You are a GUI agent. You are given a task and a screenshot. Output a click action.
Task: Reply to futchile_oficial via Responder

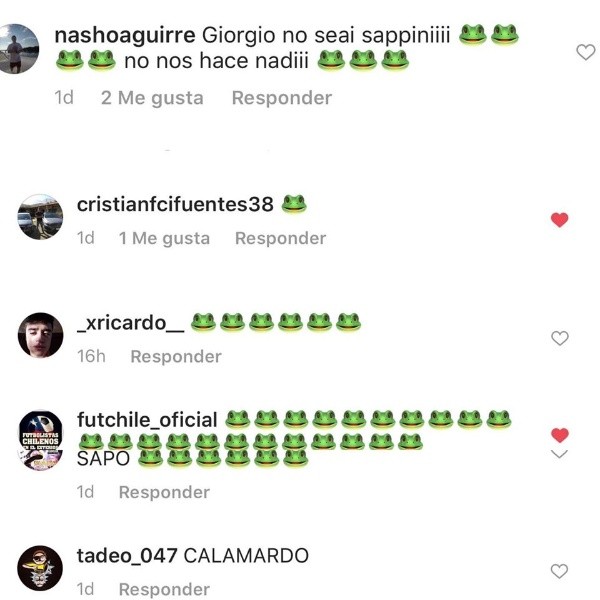(x=164, y=492)
